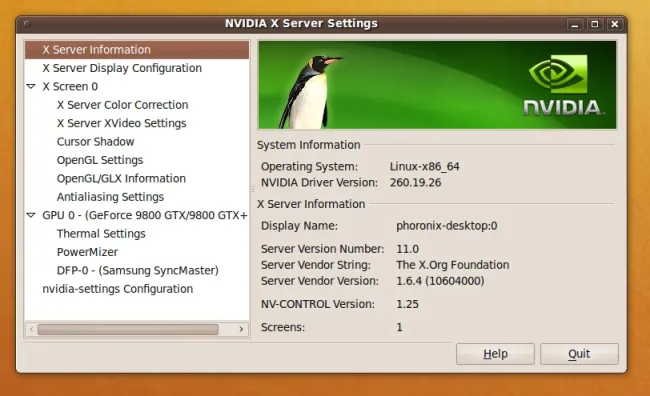Open OpenGL Settings page

coord(100,160)
